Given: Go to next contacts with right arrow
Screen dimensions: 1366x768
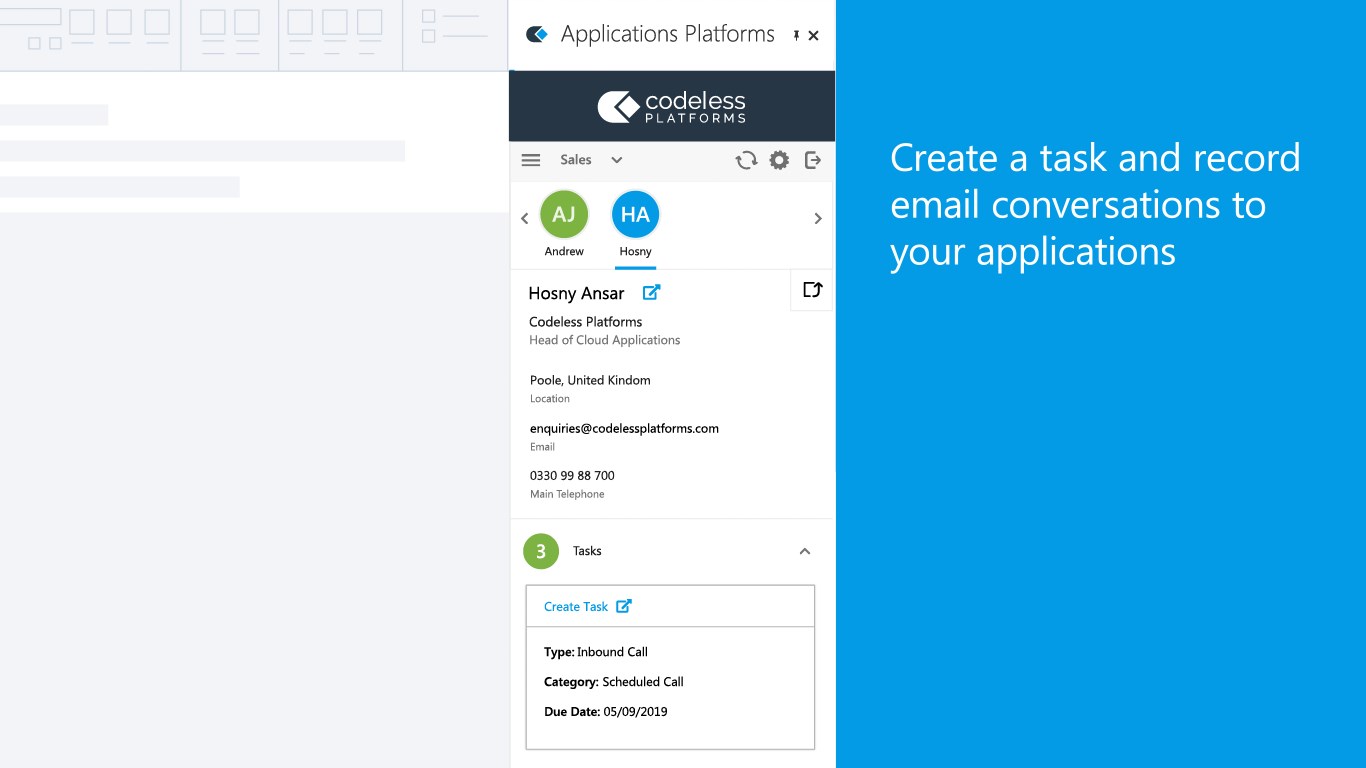Looking at the screenshot, I should (x=818, y=218).
